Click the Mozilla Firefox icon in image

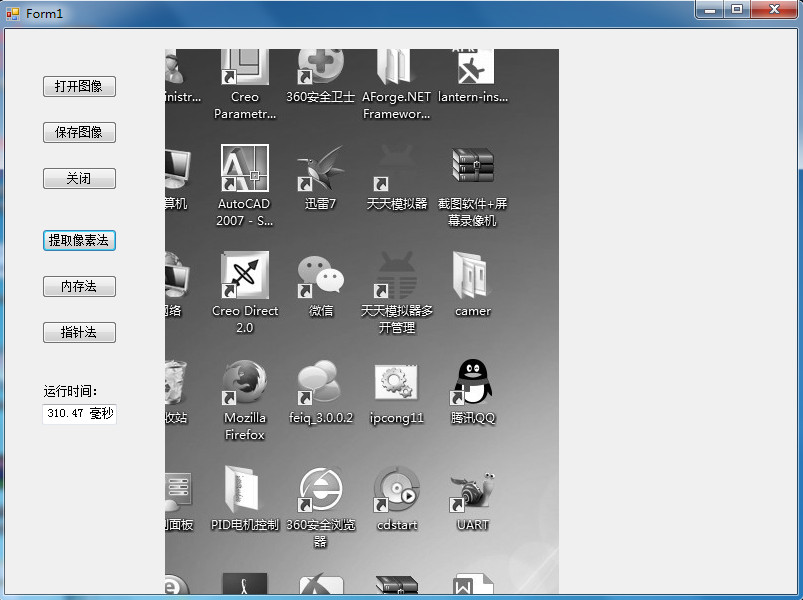coord(244,382)
